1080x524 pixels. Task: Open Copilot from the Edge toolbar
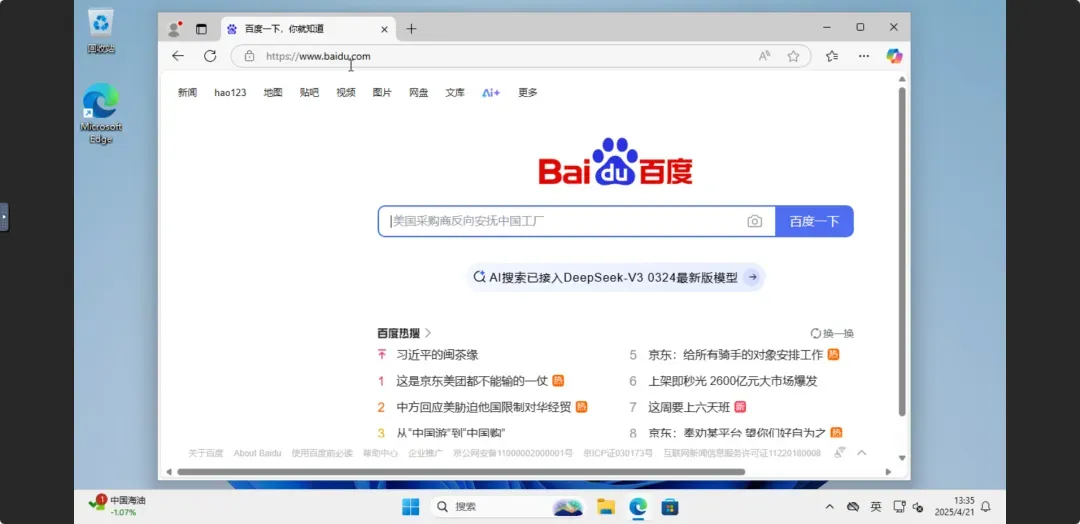click(x=894, y=56)
